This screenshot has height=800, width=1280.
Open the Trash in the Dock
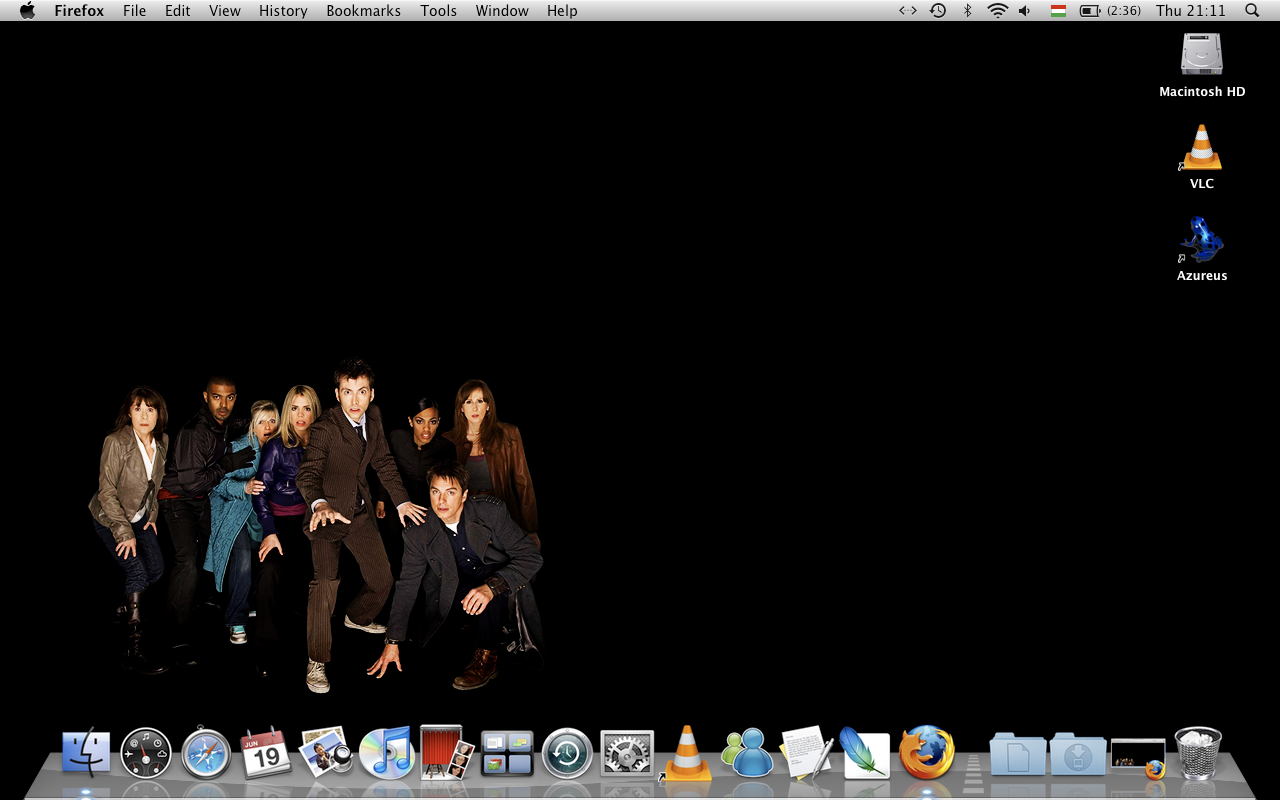click(1197, 753)
